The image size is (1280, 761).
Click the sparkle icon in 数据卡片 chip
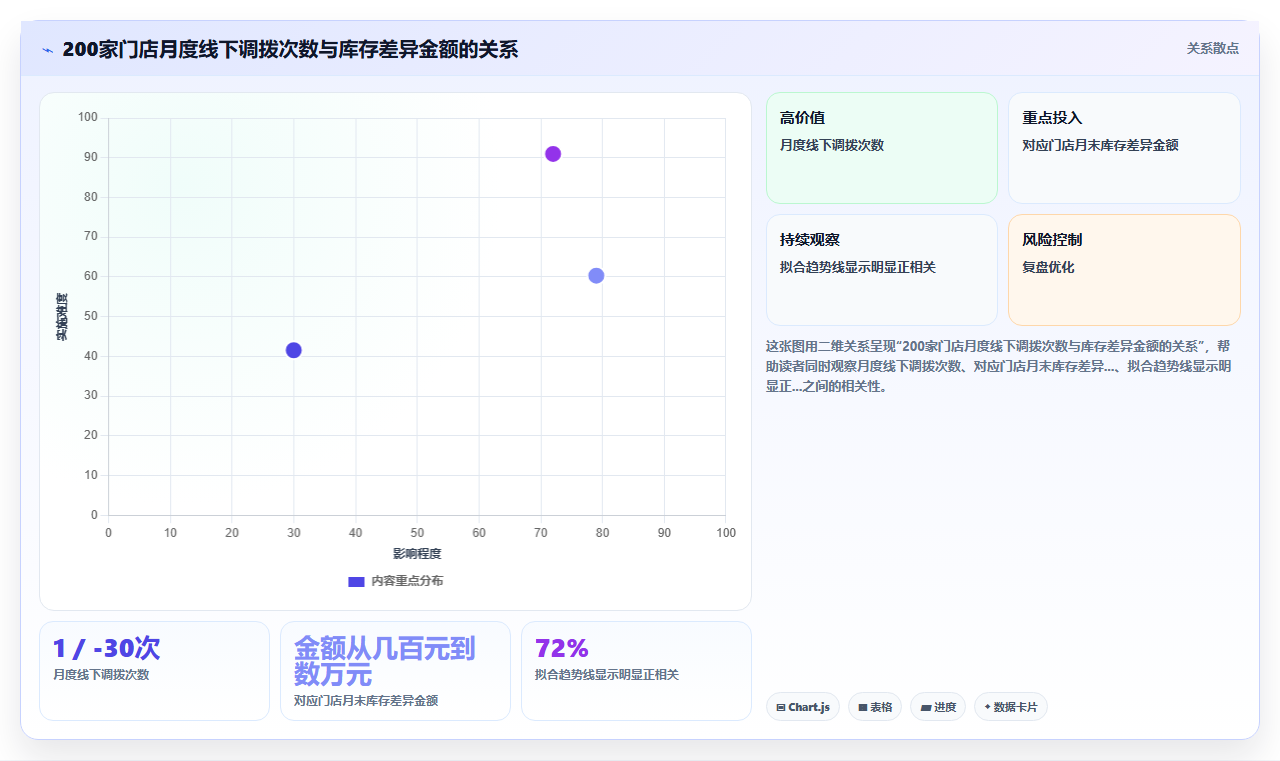[988, 707]
